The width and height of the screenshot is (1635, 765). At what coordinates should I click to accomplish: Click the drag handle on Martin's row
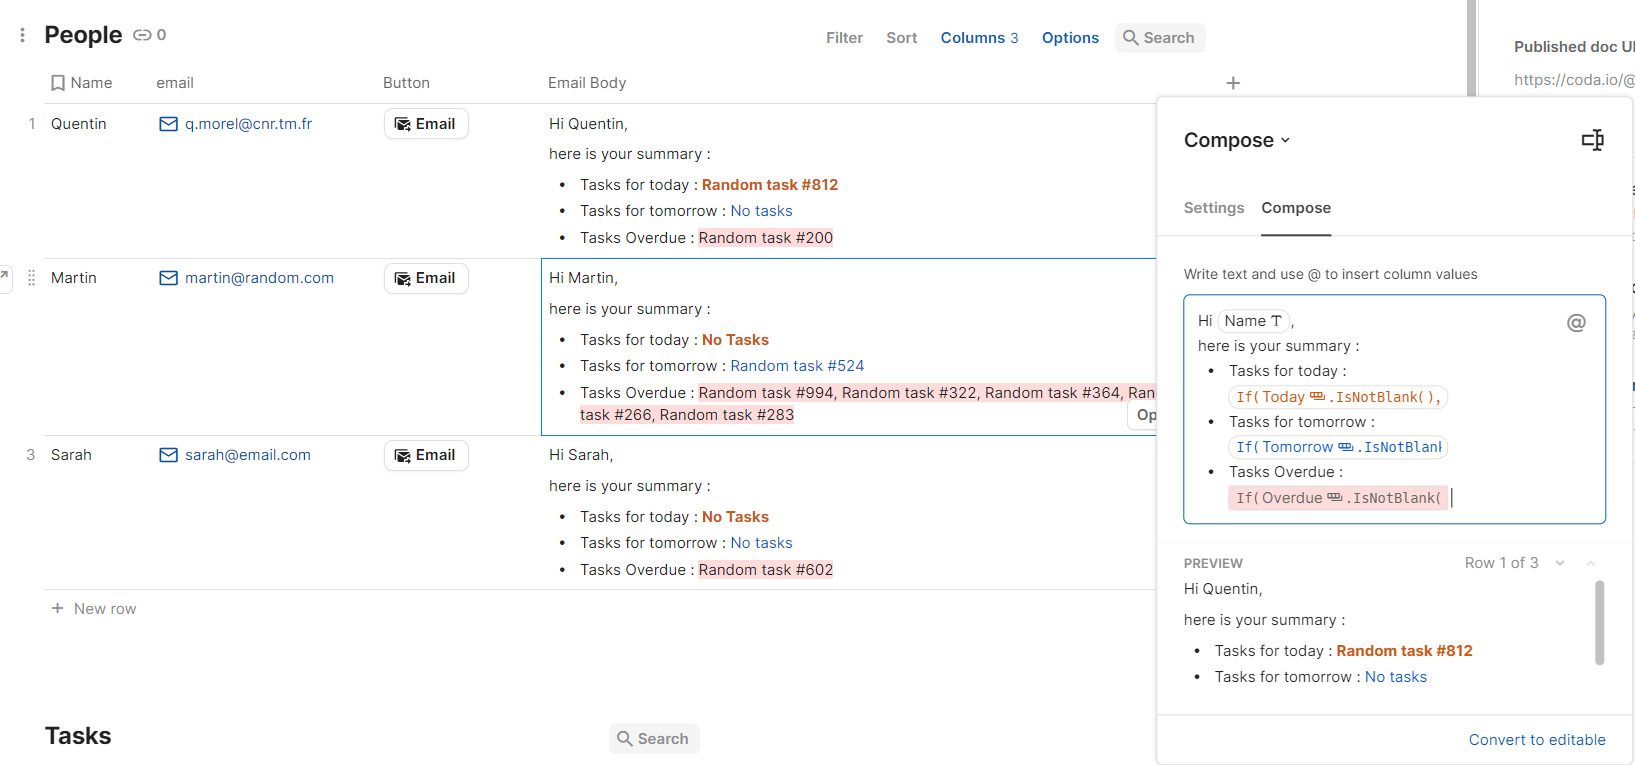pos(31,278)
